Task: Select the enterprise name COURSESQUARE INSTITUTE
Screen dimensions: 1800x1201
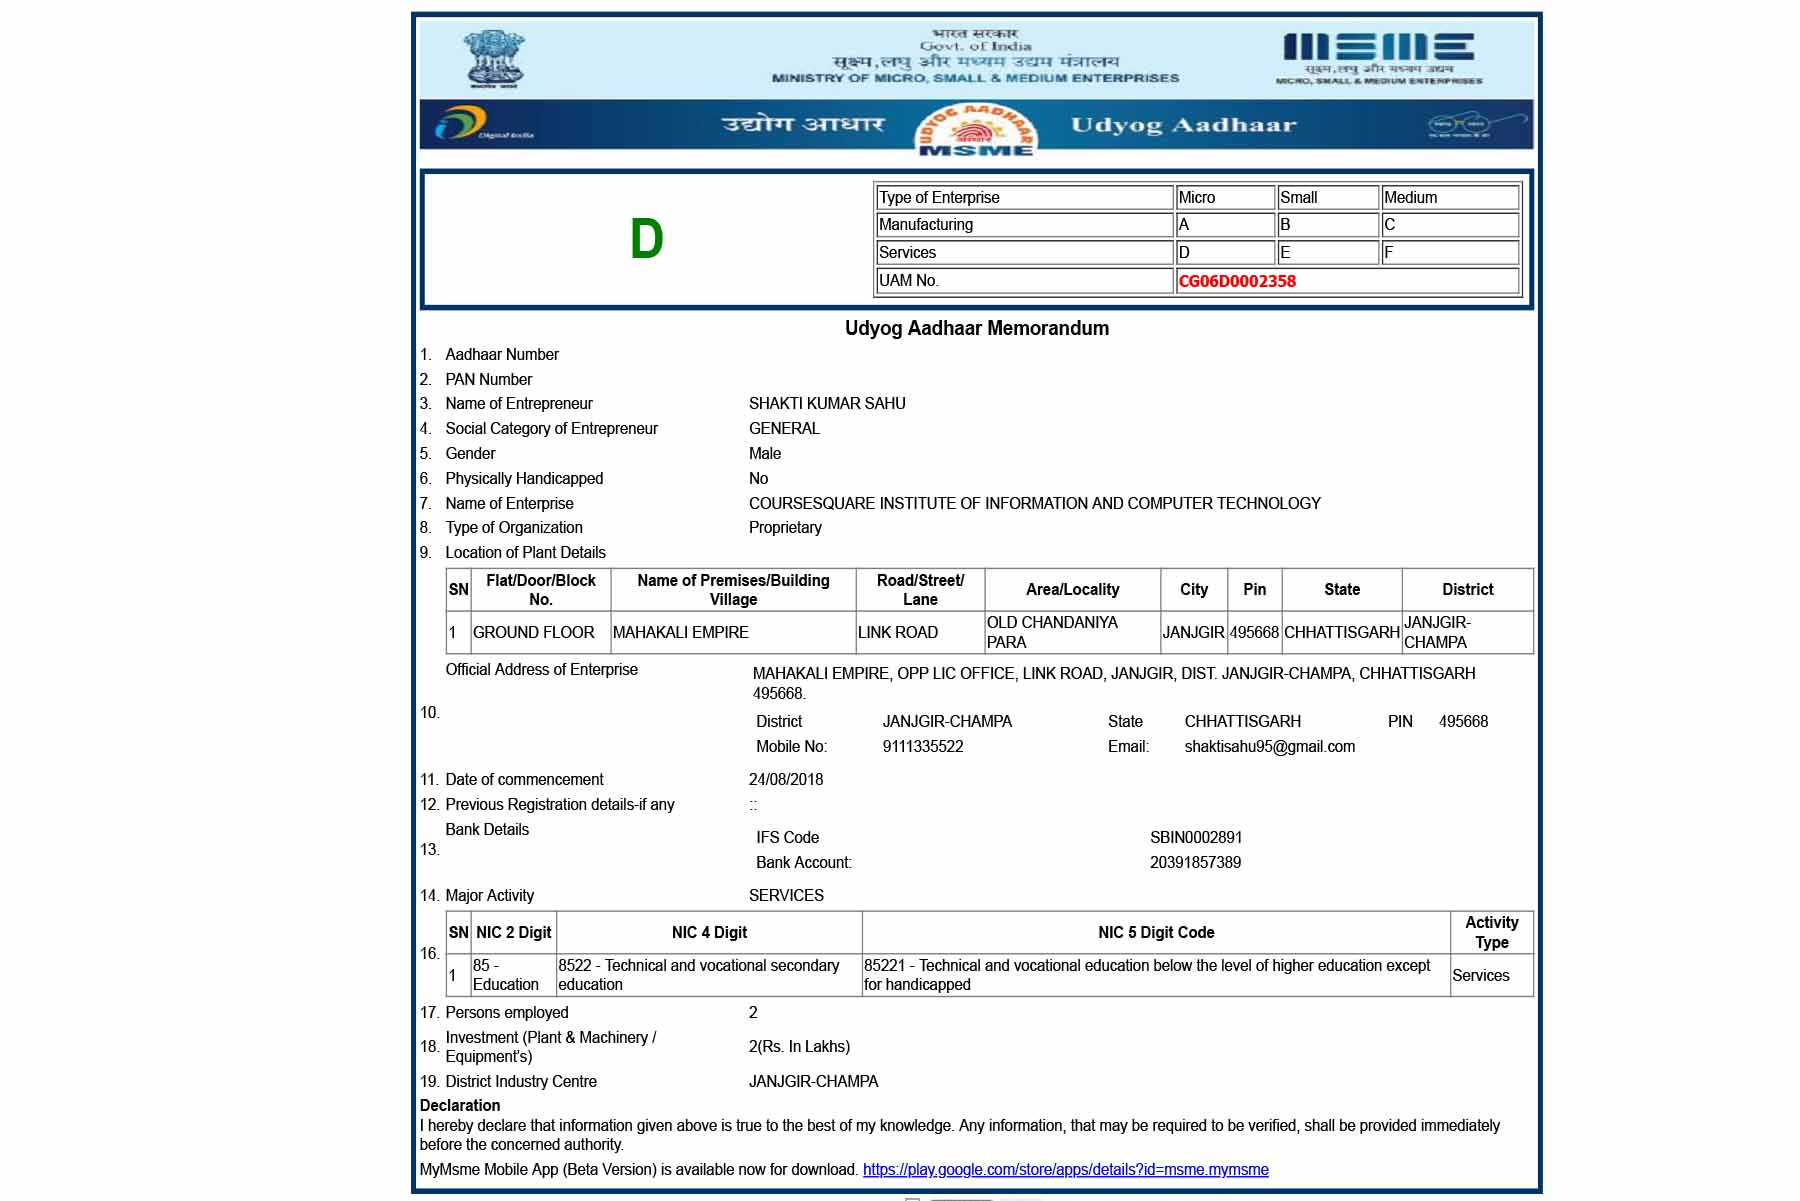Action: [x=1035, y=503]
